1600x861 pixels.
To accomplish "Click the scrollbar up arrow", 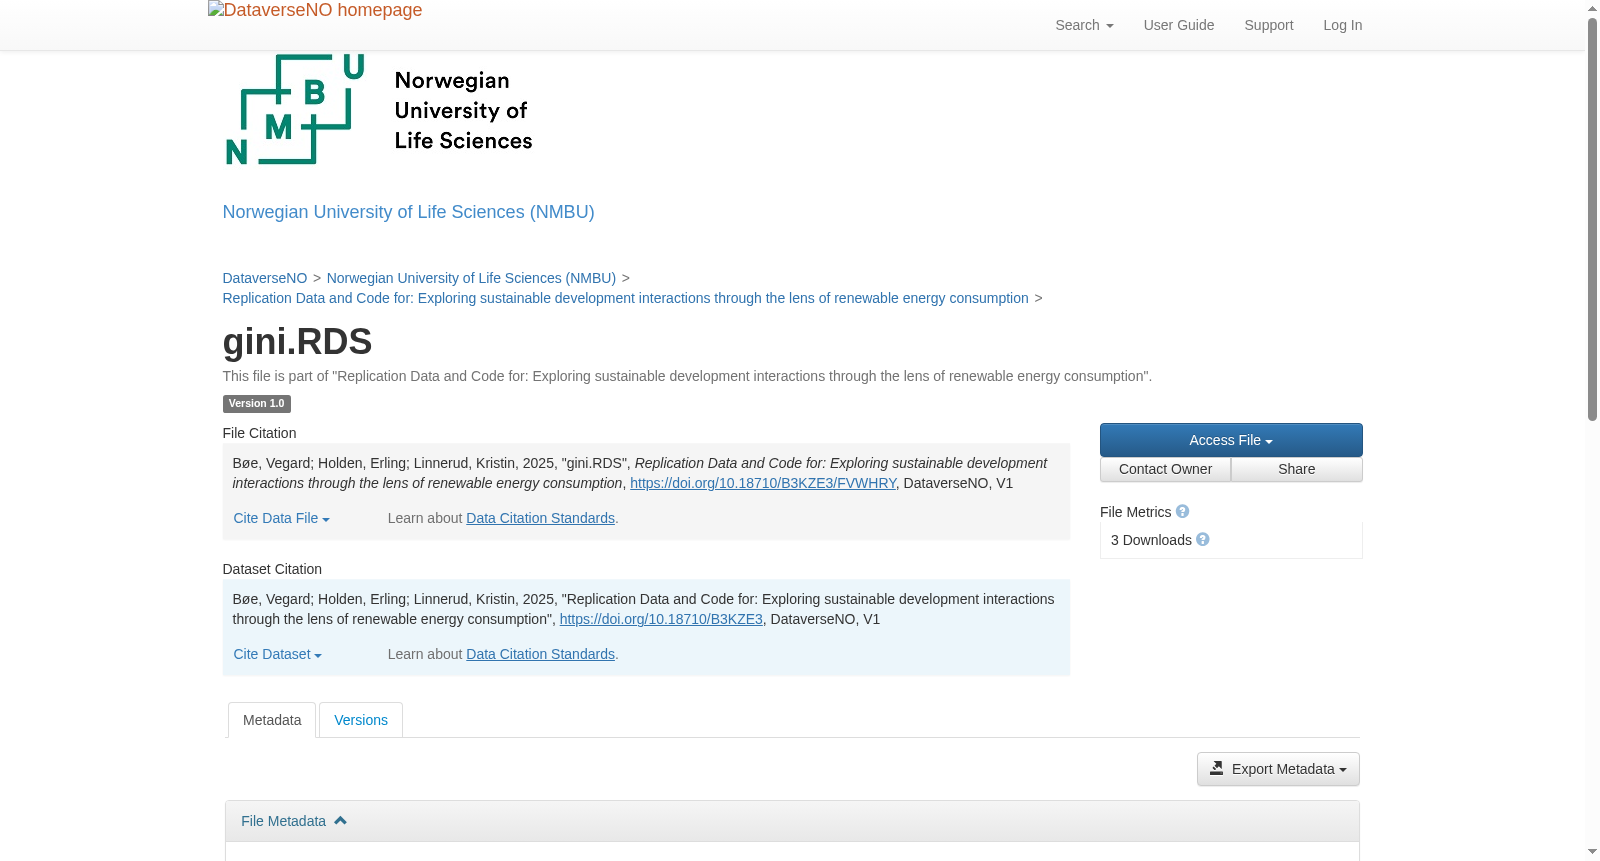I will tap(1592, 8).
